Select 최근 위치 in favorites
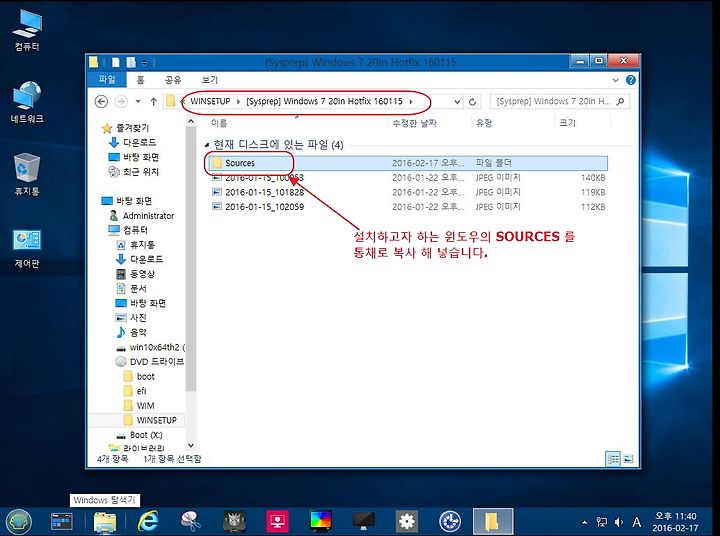 pyautogui.click(x=134, y=172)
